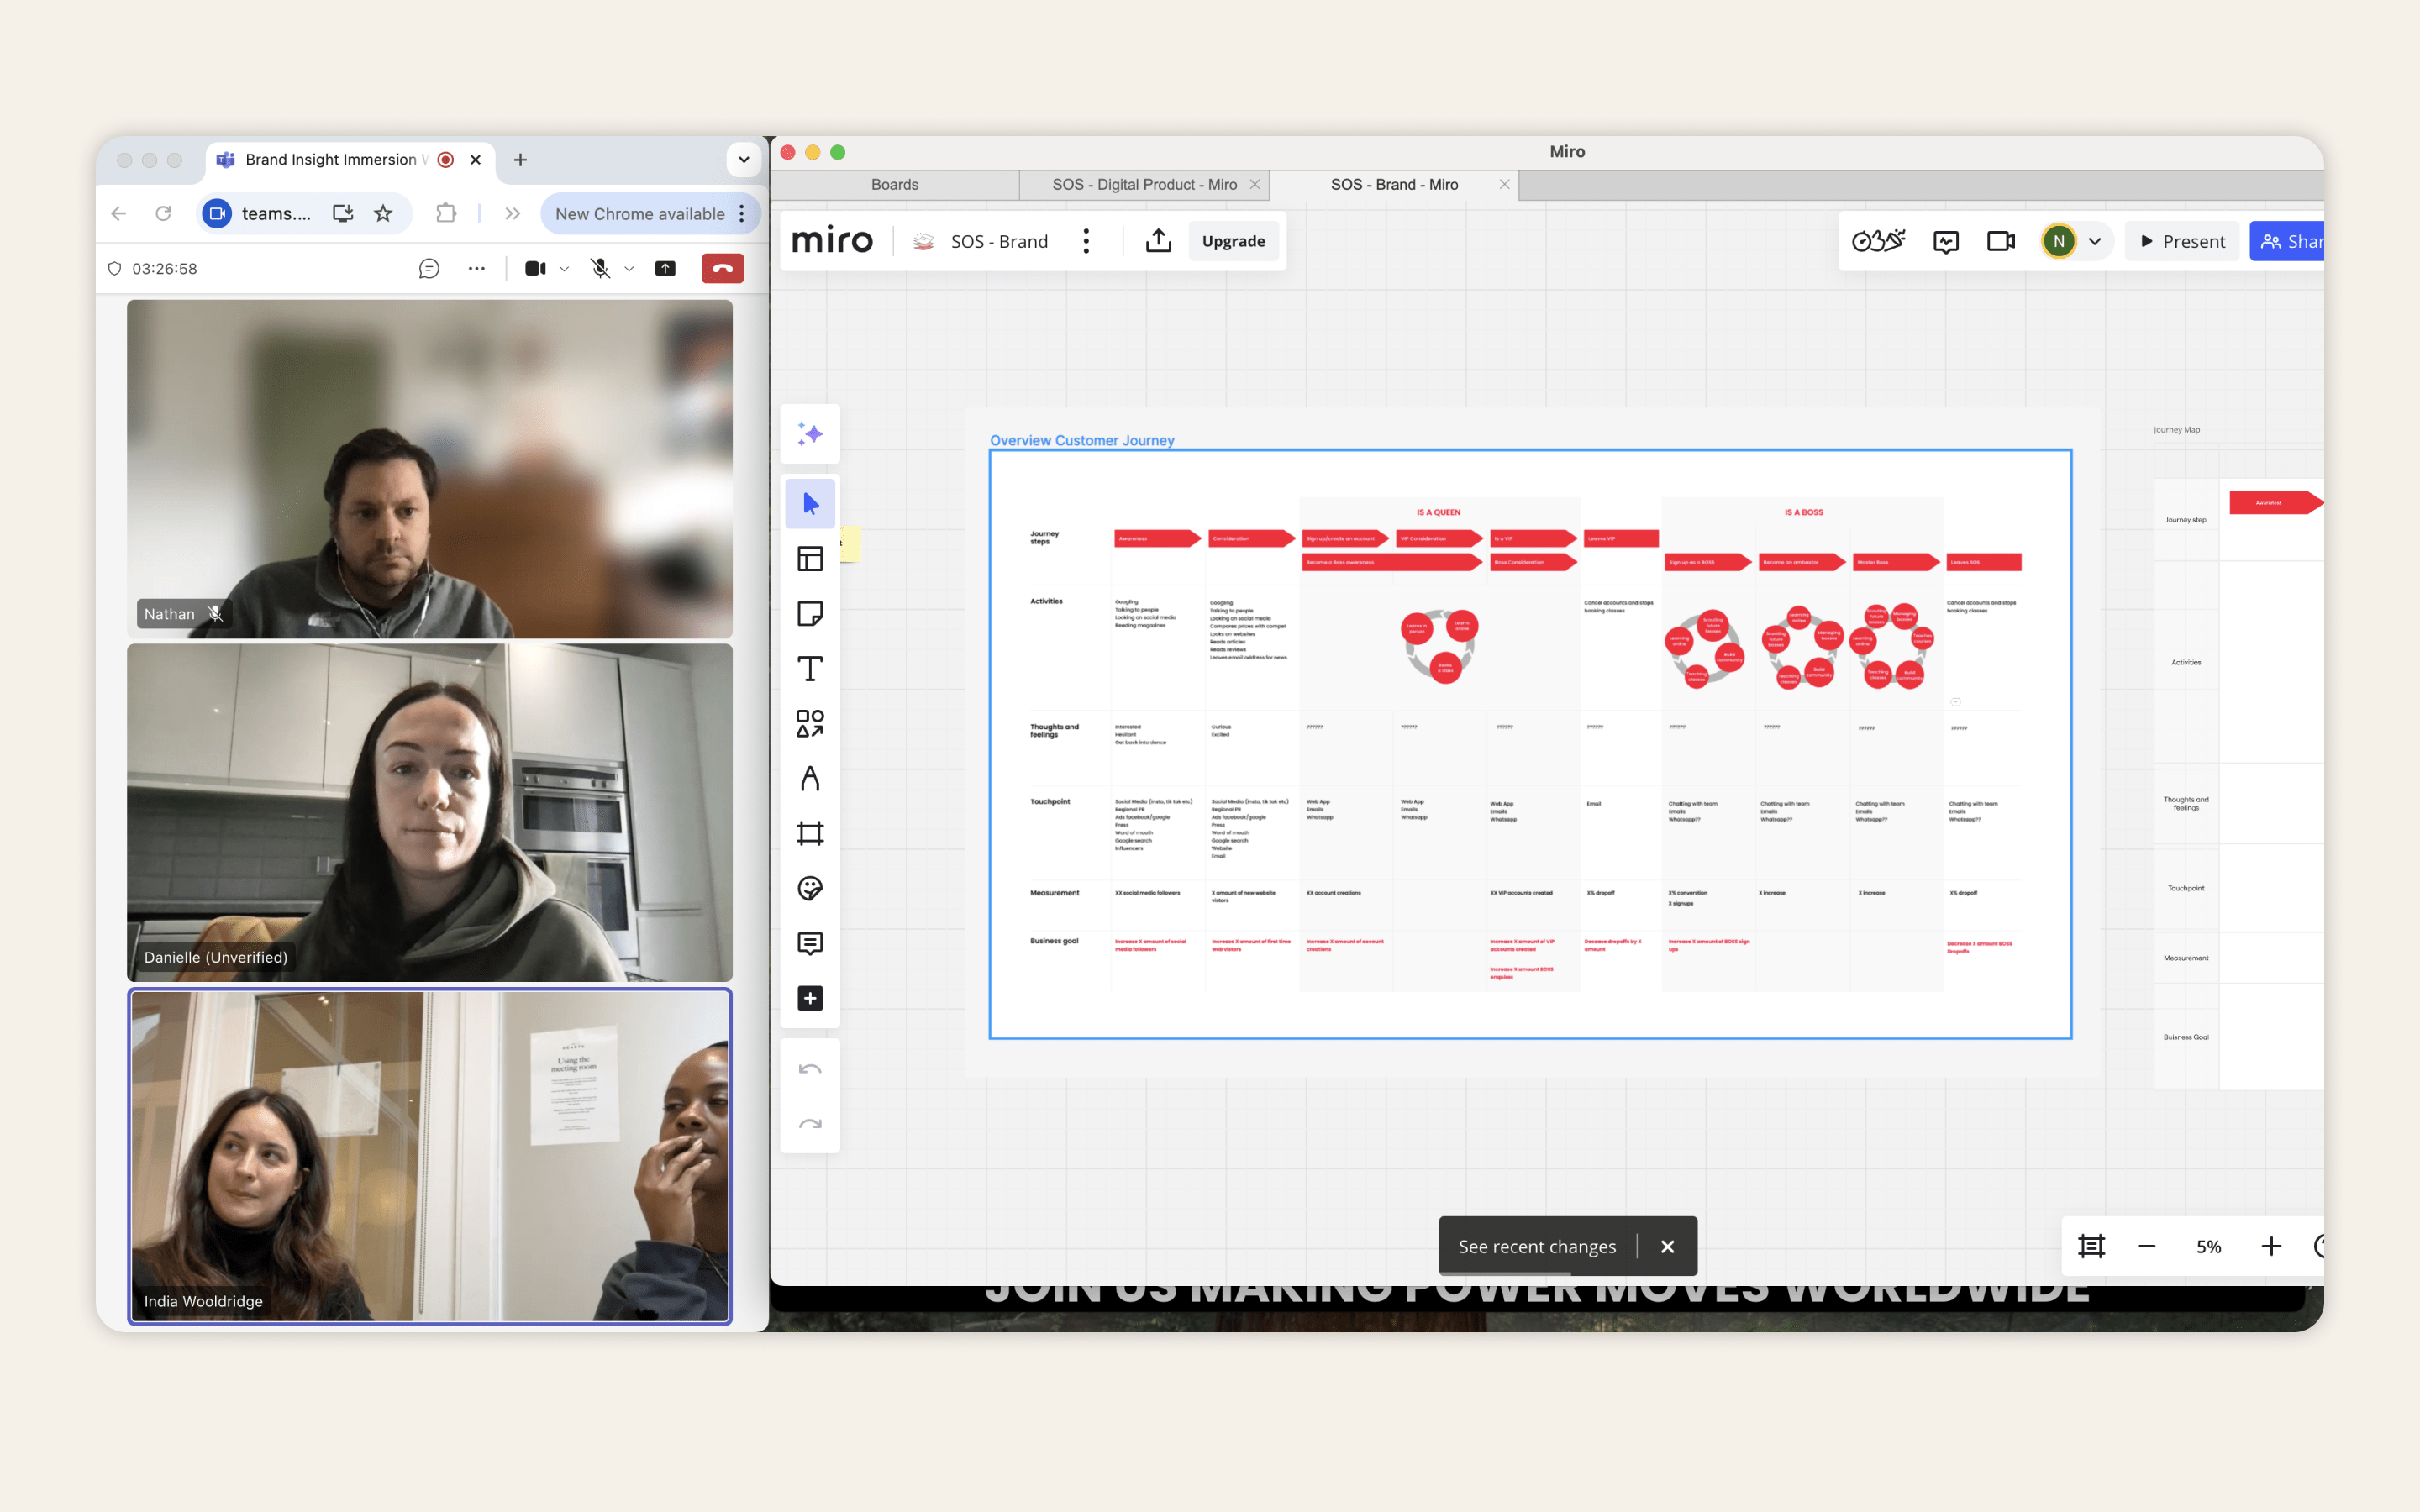
Task: Share screen in Teams meeting
Action: pos(665,268)
